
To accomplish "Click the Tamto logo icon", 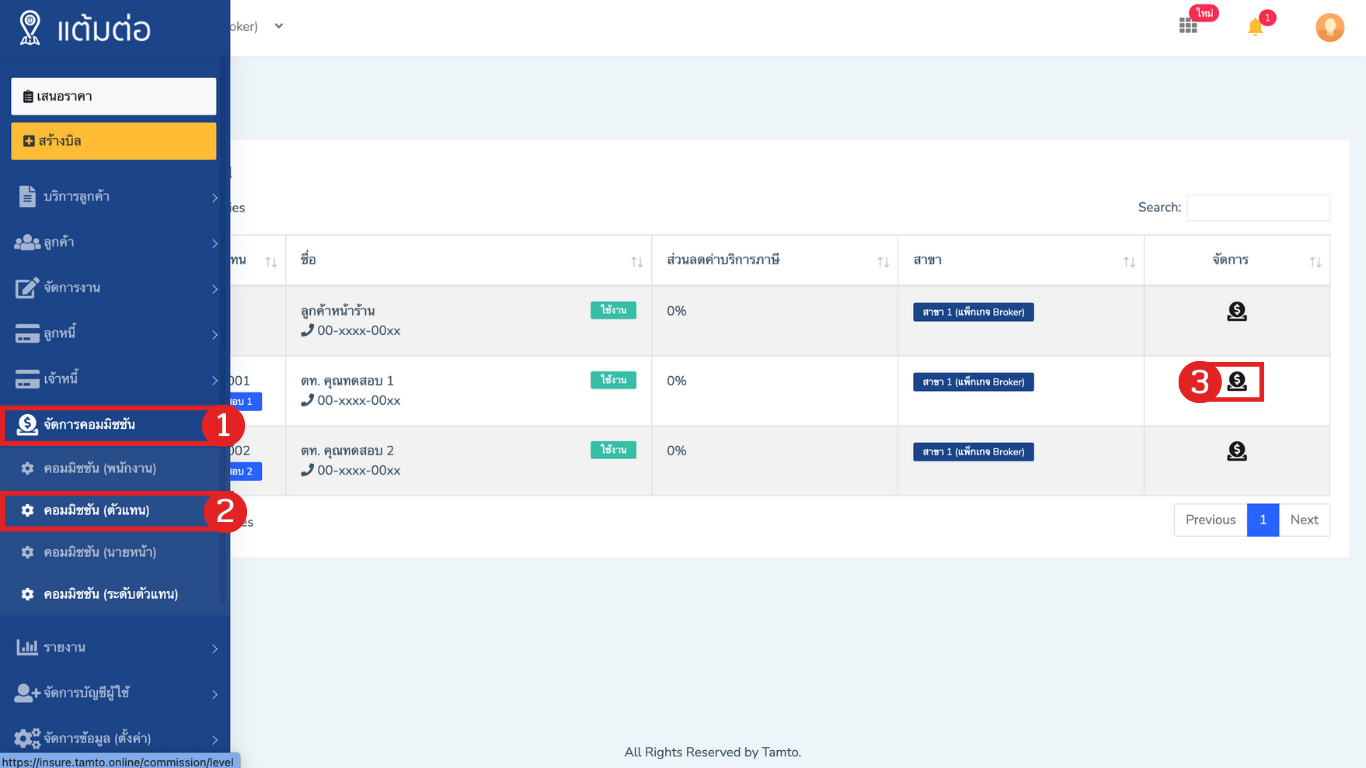I will [x=30, y=28].
